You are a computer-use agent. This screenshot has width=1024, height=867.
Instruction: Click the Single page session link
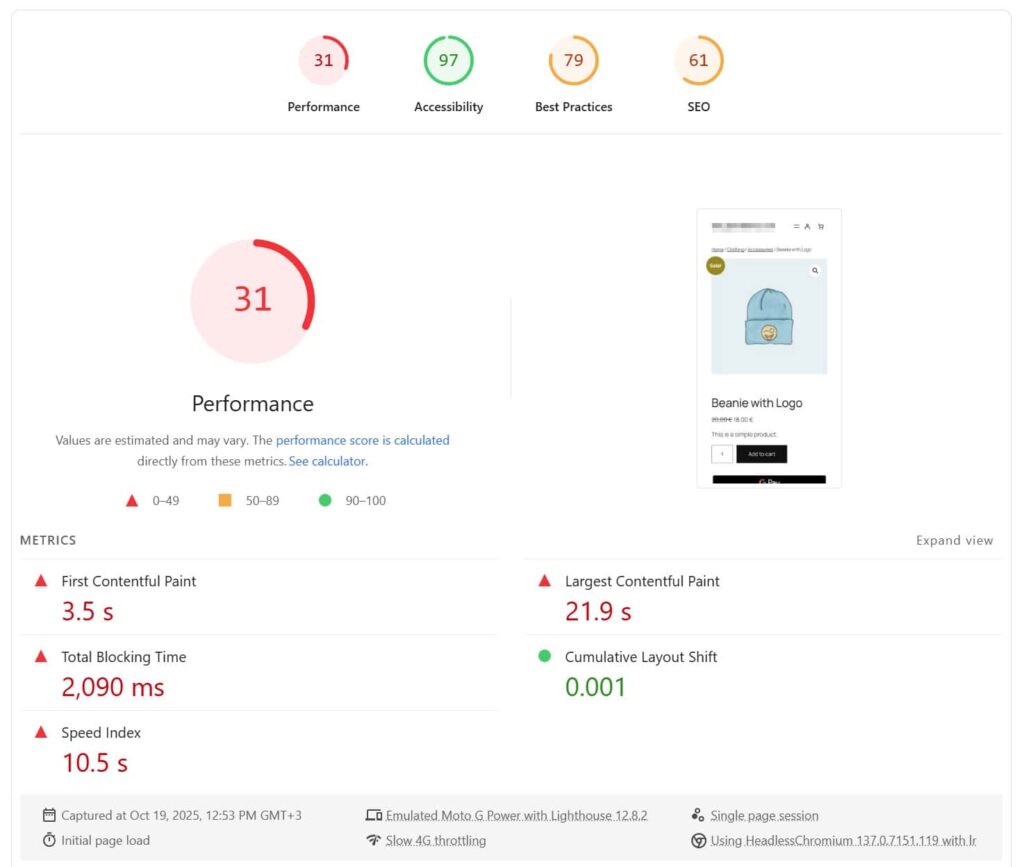click(764, 815)
